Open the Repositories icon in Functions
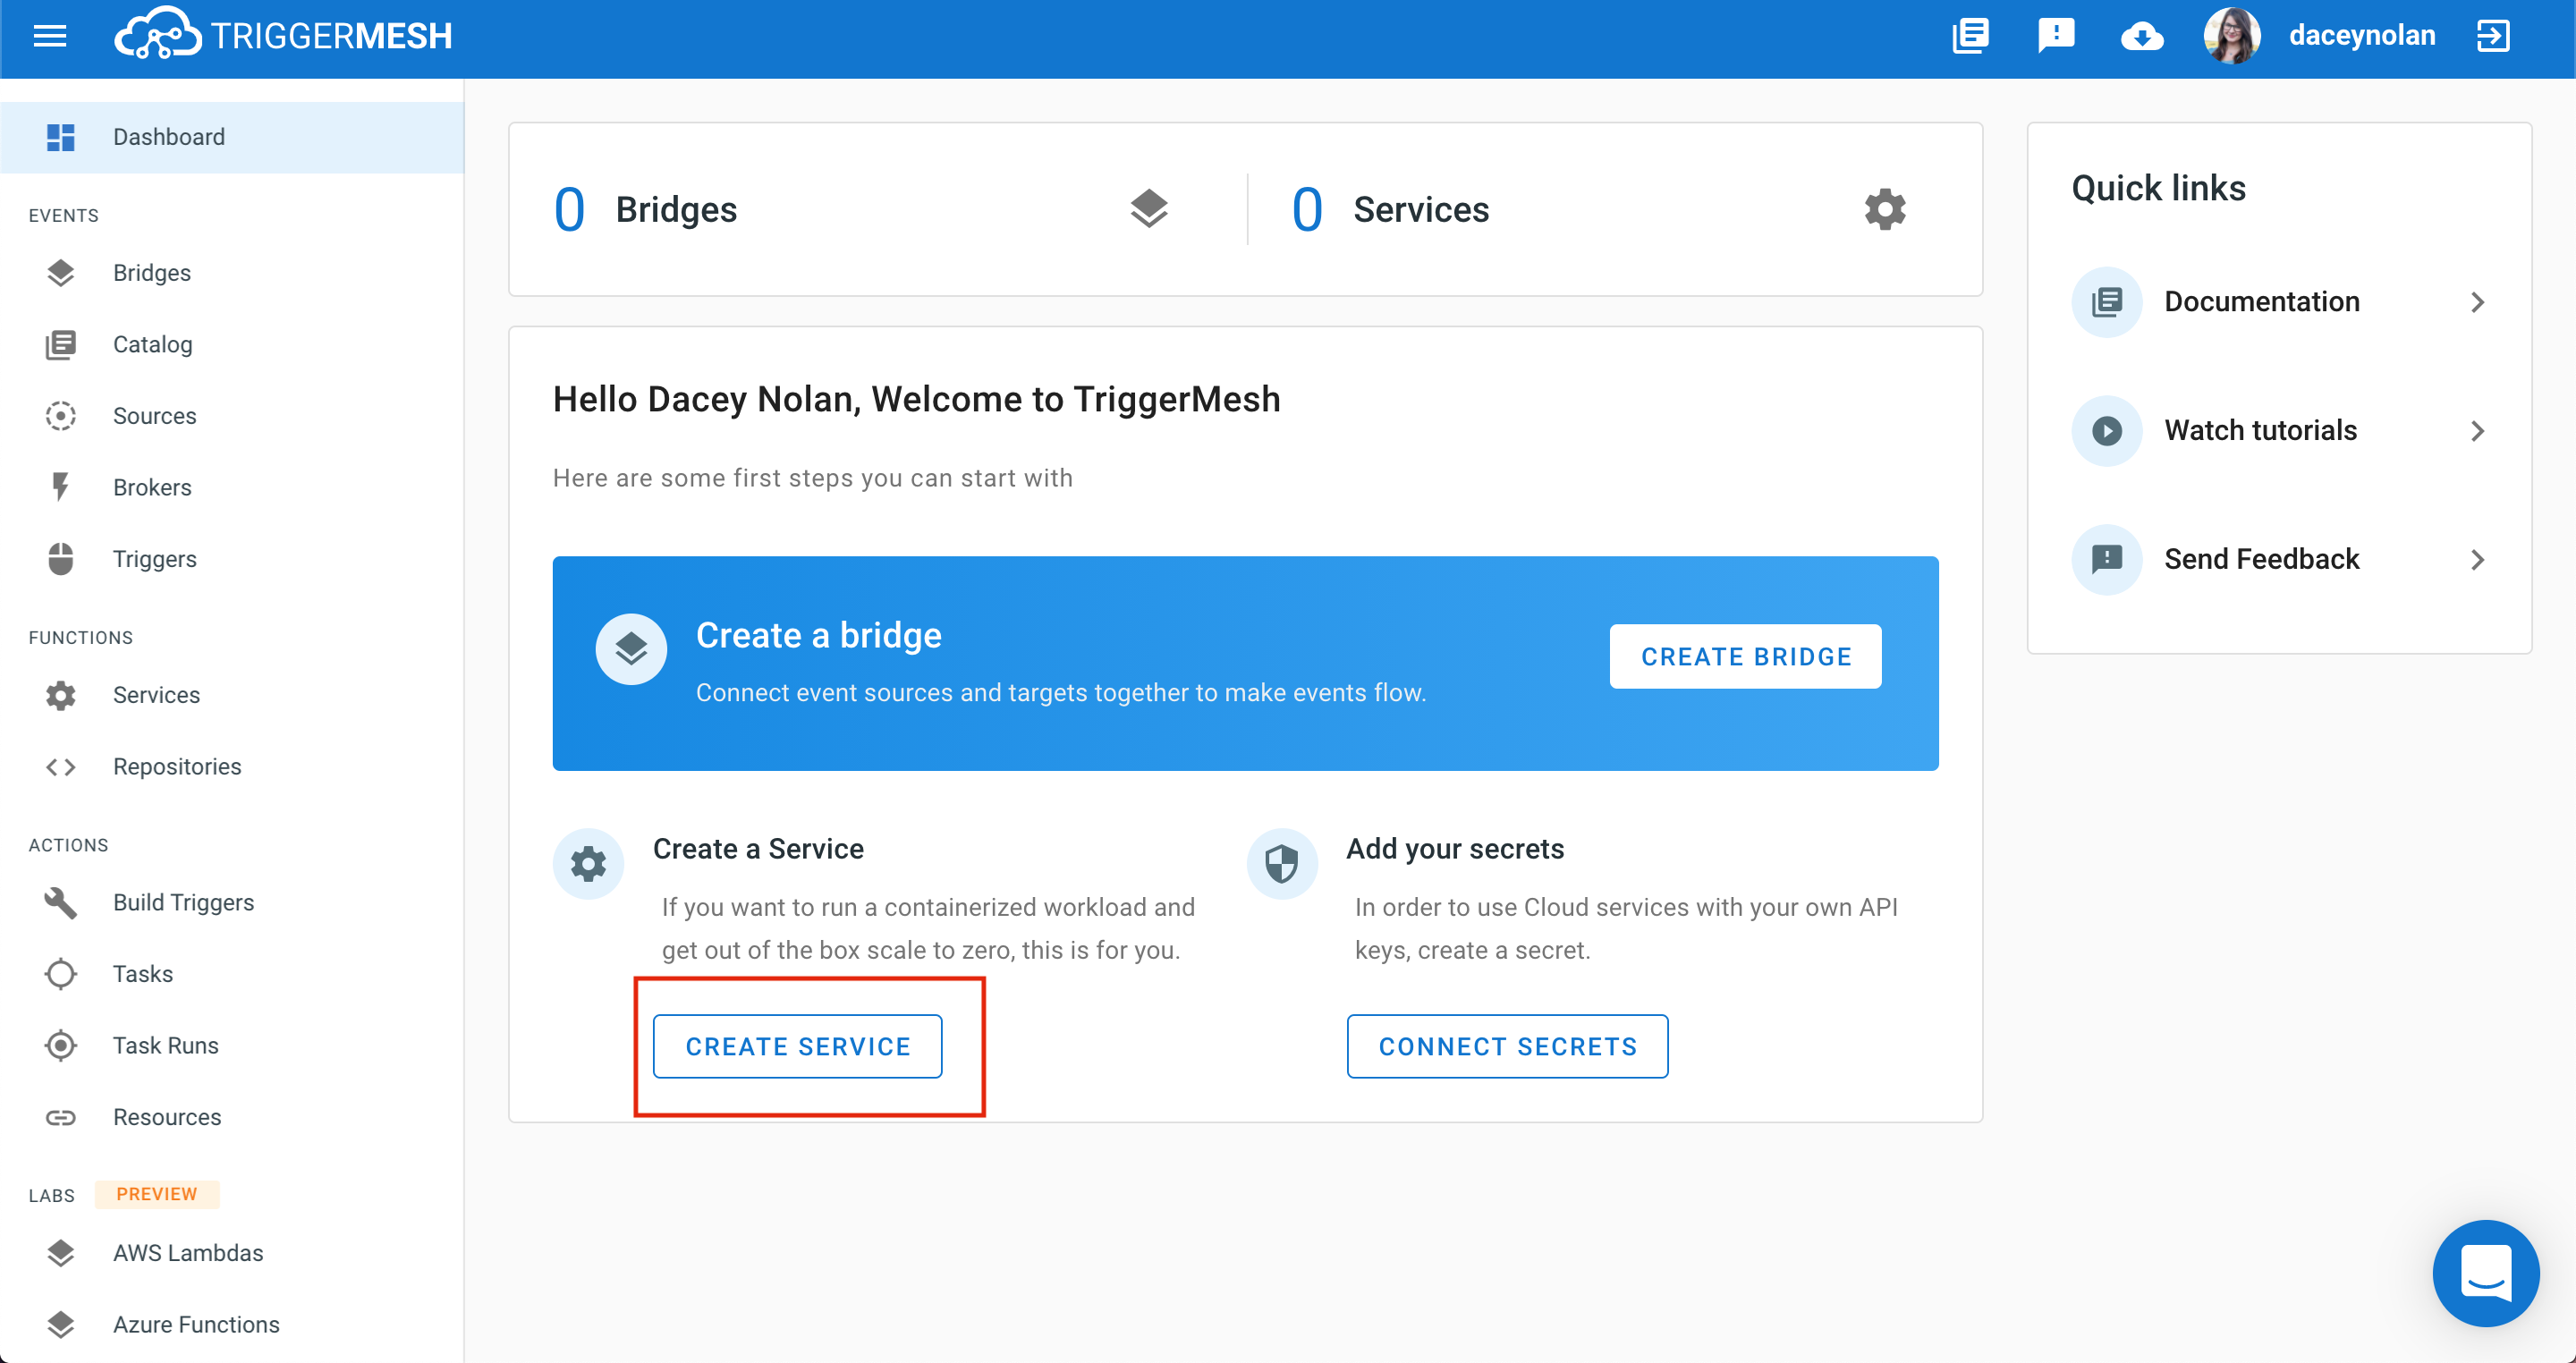Viewport: 2576px width, 1363px height. coord(63,766)
